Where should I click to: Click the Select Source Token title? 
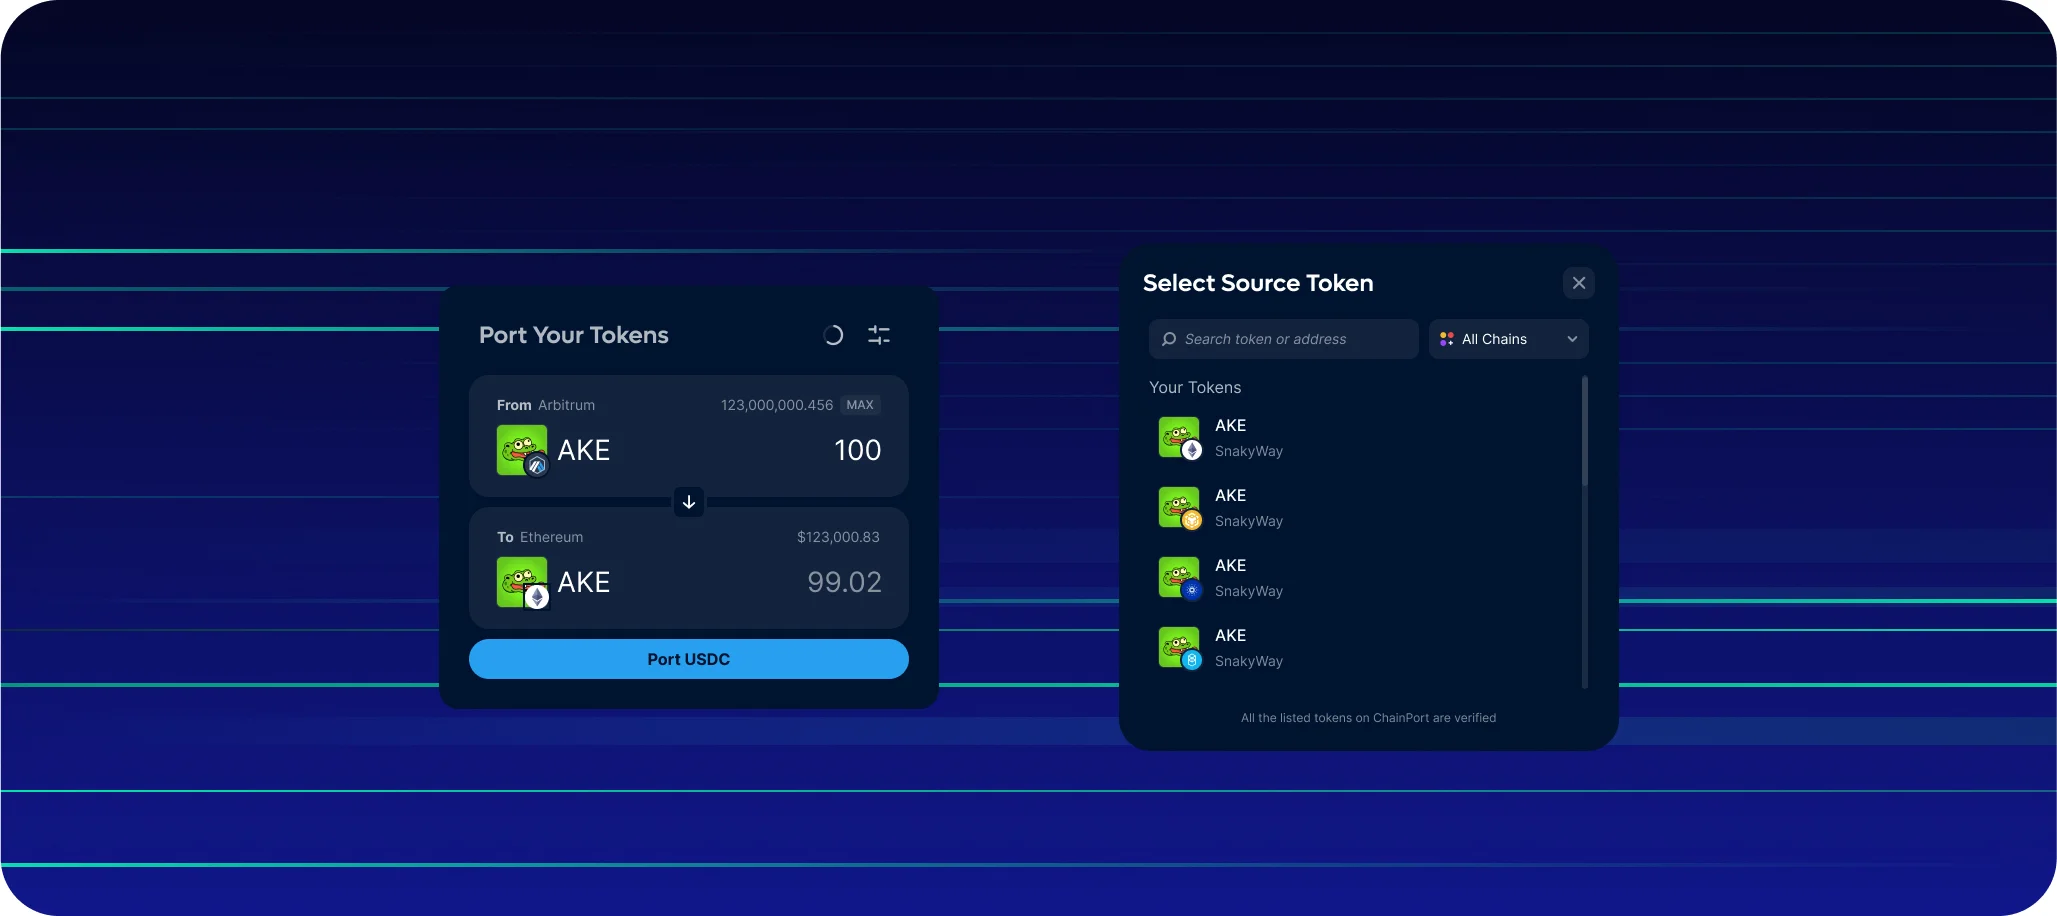point(1258,283)
